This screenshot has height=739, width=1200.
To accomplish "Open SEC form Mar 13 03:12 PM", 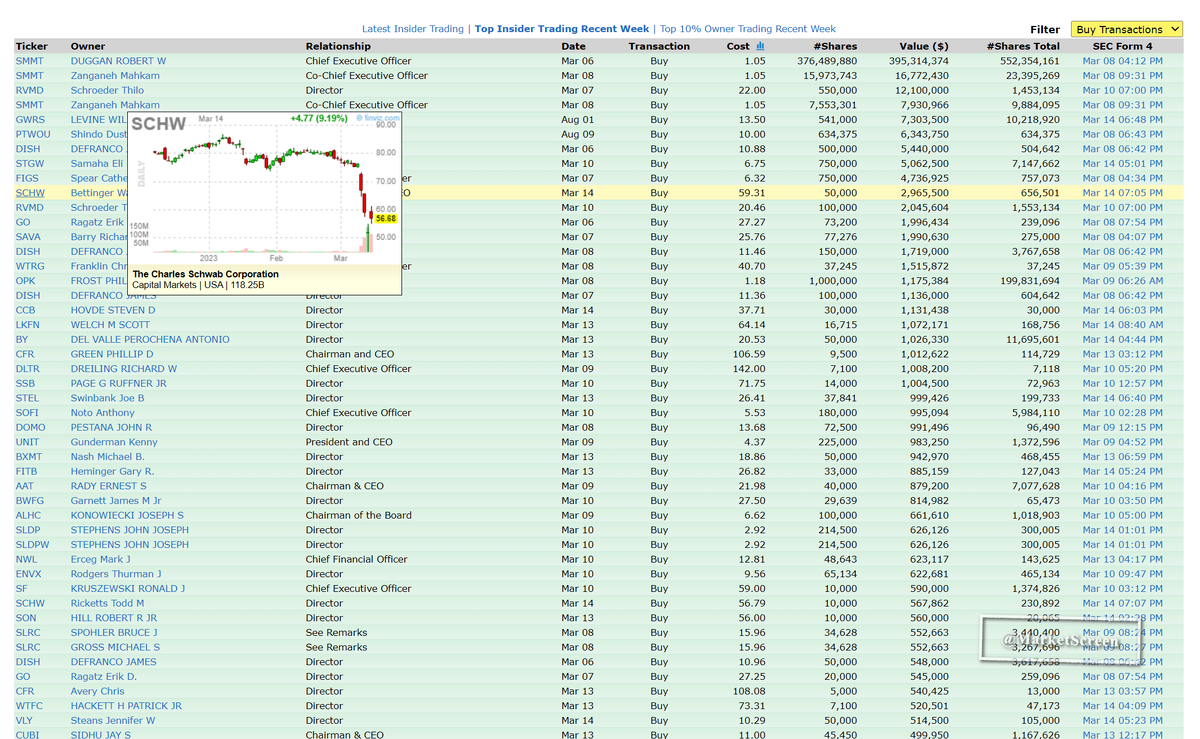I will [x=1122, y=354].
